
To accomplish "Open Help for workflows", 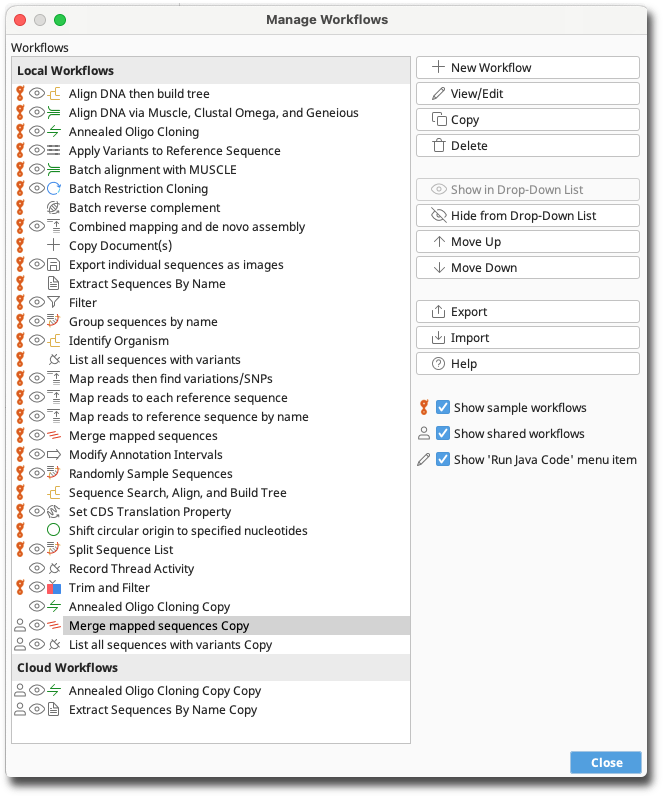I will pos(527,363).
